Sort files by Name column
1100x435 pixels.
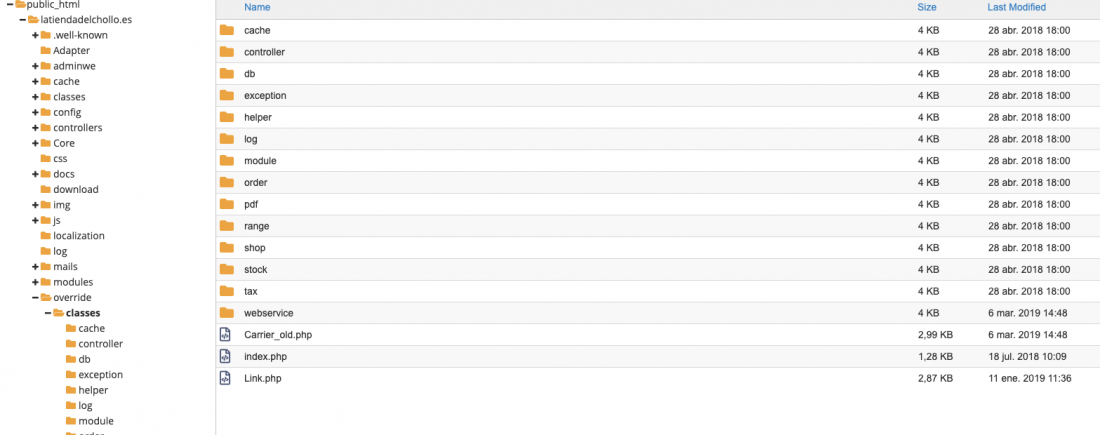pyautogui.click(x=257, y=7)
